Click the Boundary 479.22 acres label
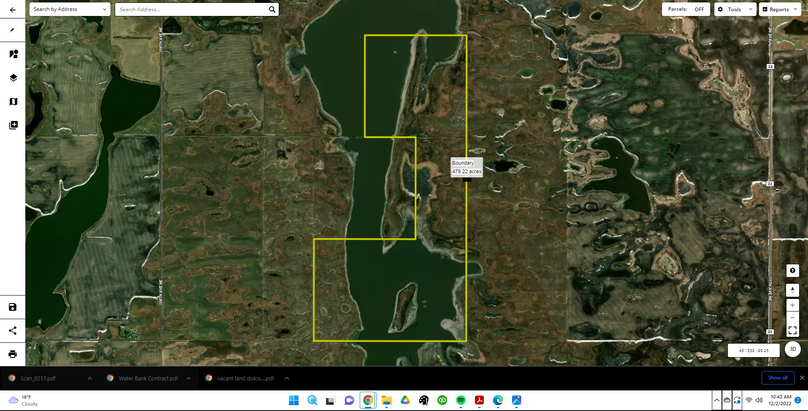Viewport: 808px width, 411px height. point(466,167)
